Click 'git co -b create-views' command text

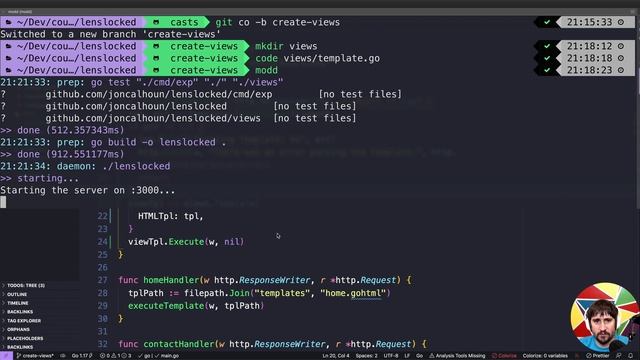278,22
